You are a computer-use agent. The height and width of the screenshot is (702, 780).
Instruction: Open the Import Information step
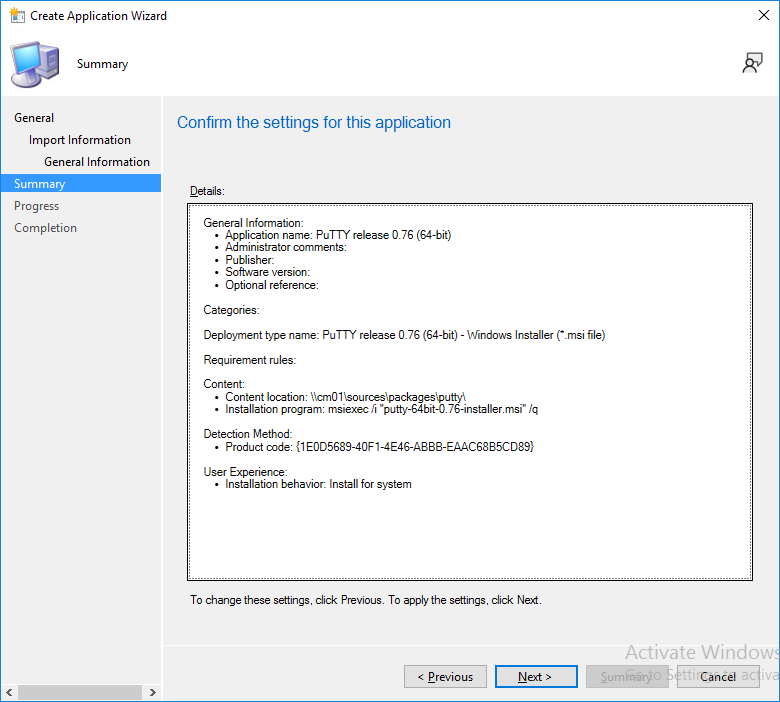[80, 140]
